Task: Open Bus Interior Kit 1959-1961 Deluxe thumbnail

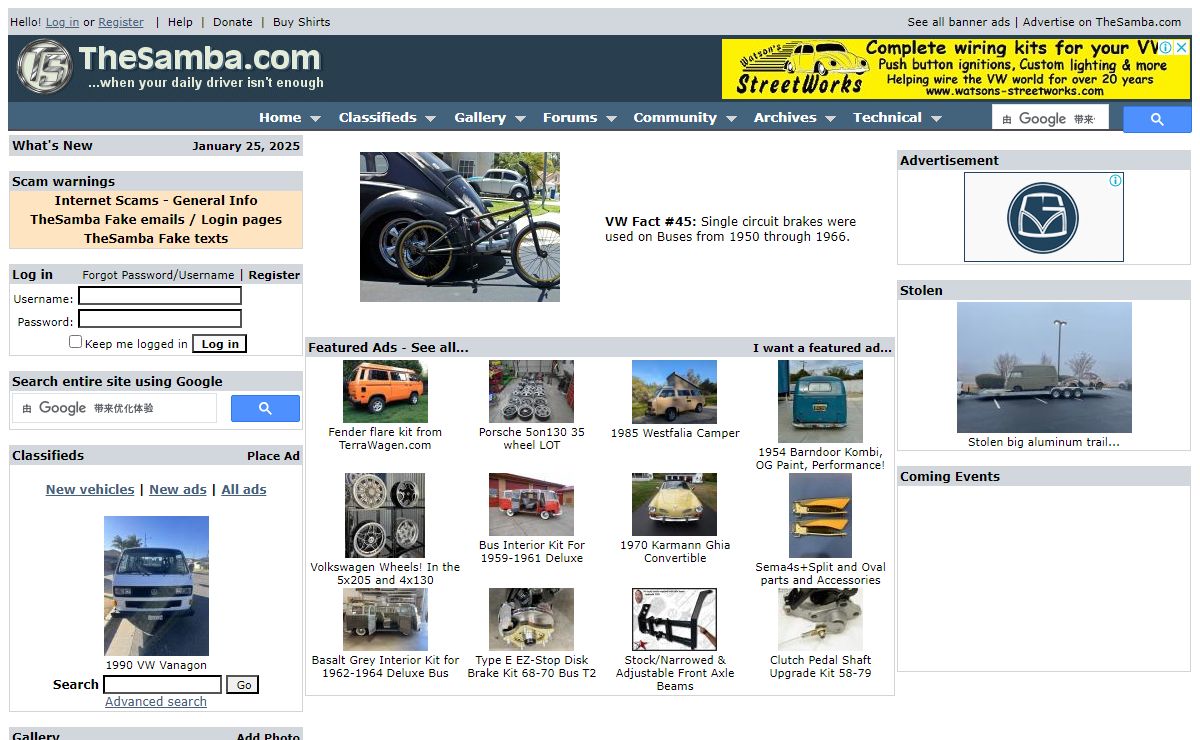Action: pyautogui.click(x=531, y=504)
